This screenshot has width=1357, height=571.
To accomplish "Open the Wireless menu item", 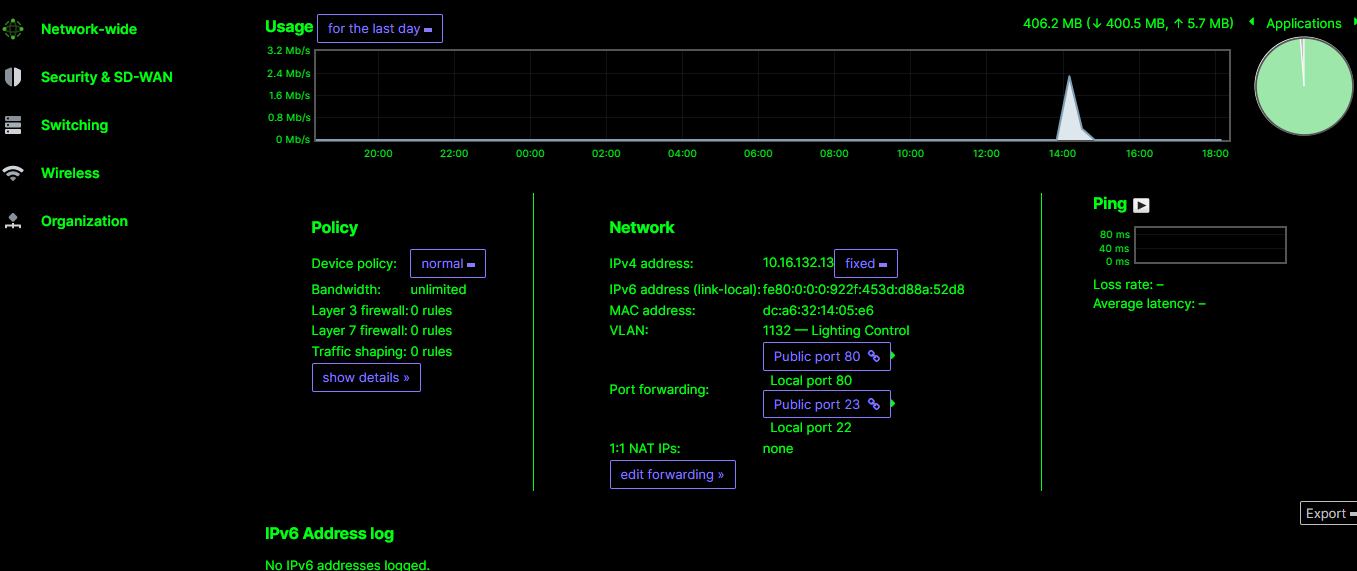I will [70, 173].
